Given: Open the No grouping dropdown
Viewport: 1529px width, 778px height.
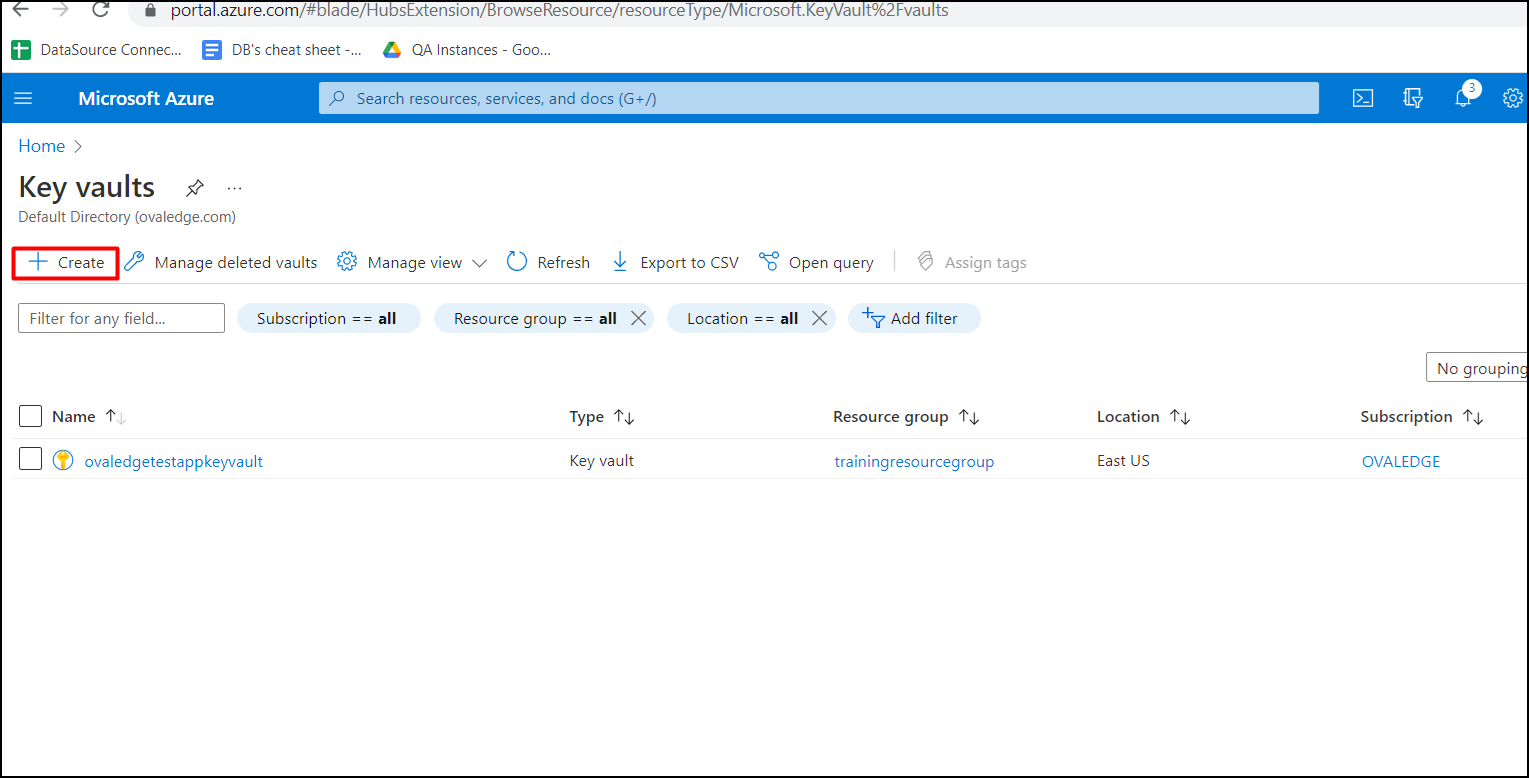Looking at the screenshot, I should [x=1477, y=368].
